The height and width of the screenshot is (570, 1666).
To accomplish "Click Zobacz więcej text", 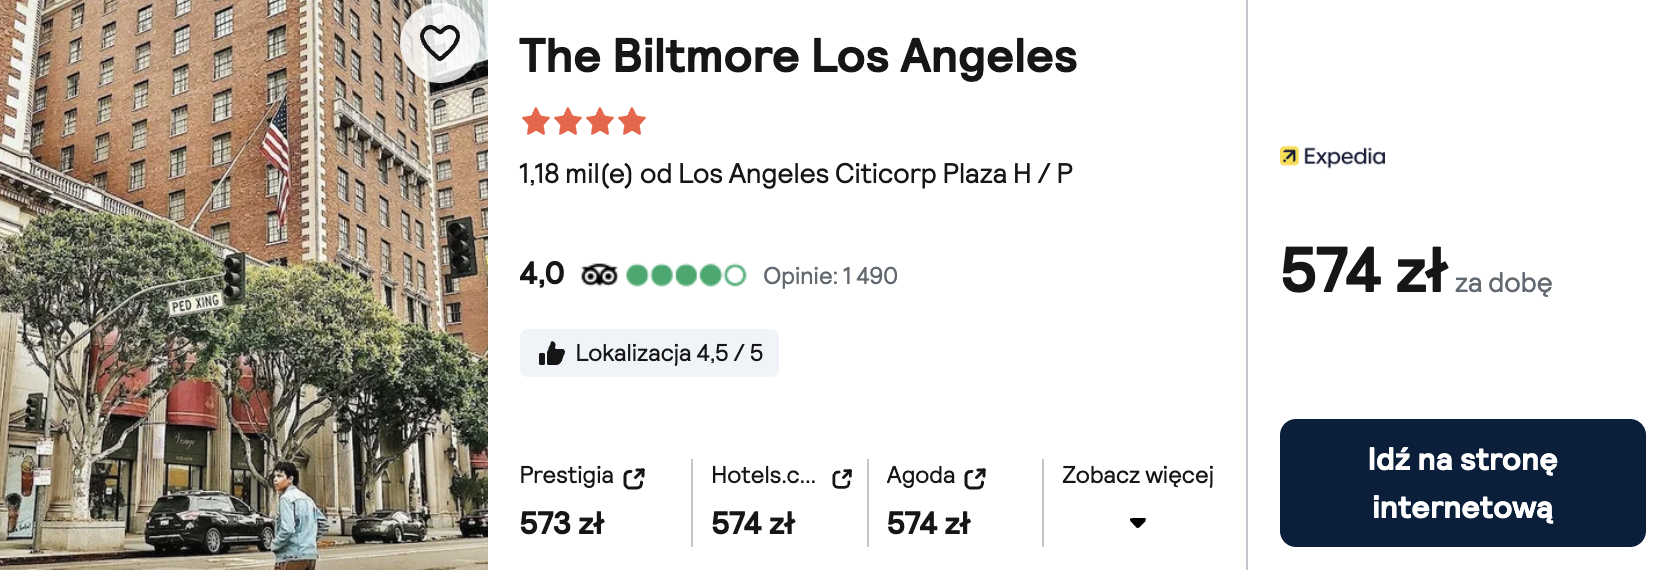I will pyautogui.click(x=1138, y=475).
